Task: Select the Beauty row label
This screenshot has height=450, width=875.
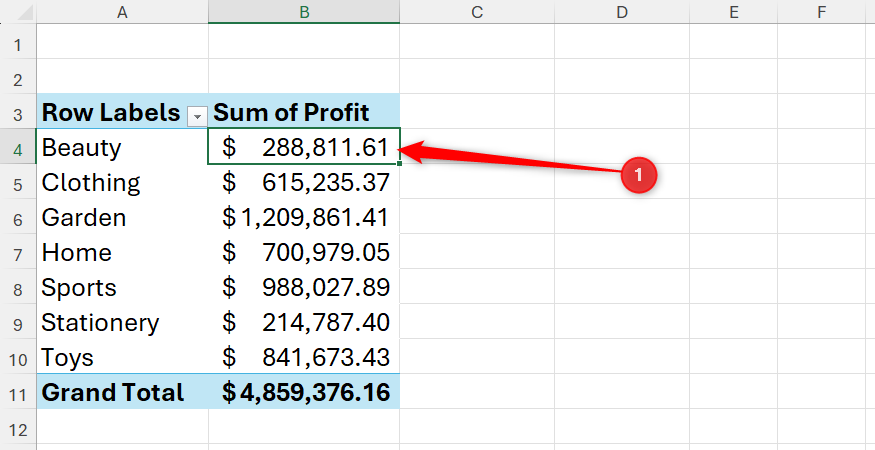Action: click(122, 146)
